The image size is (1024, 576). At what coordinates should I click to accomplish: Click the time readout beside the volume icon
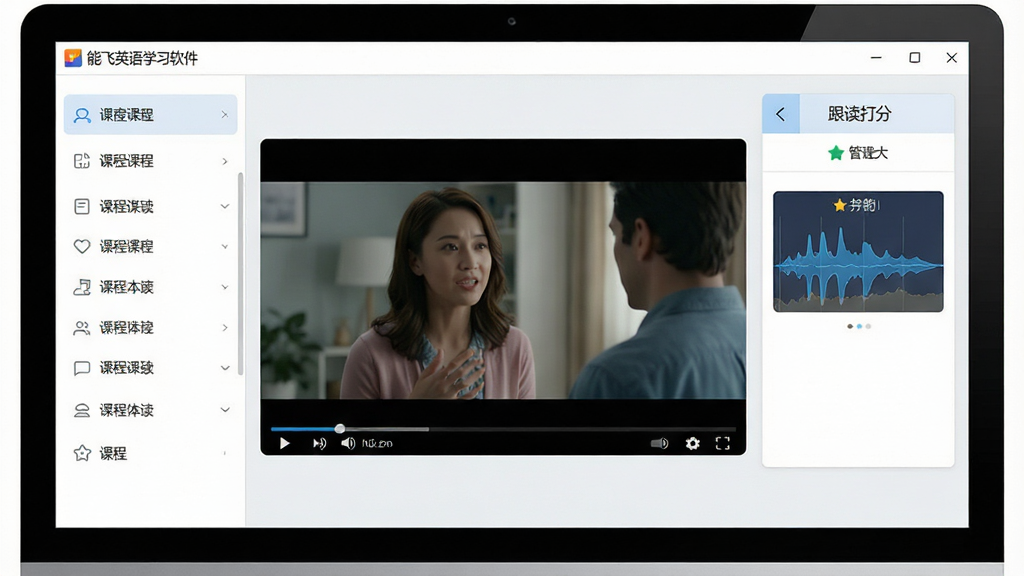tap(377, 443)
